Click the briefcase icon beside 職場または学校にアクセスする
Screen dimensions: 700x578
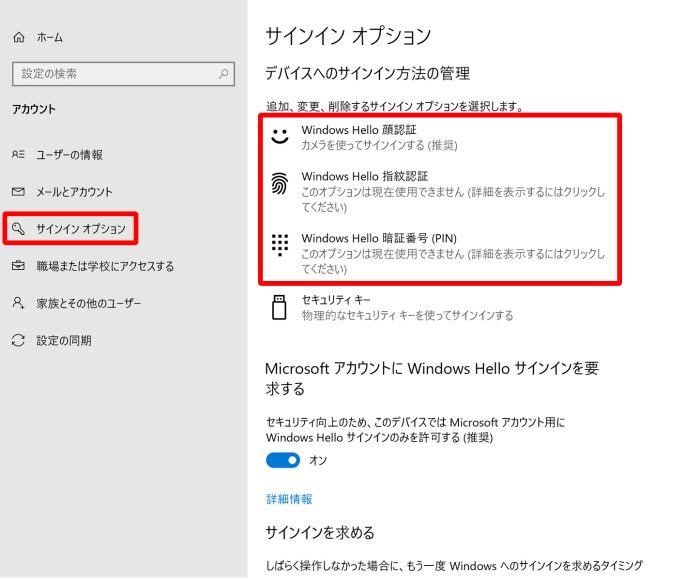(x=18, y=266)
